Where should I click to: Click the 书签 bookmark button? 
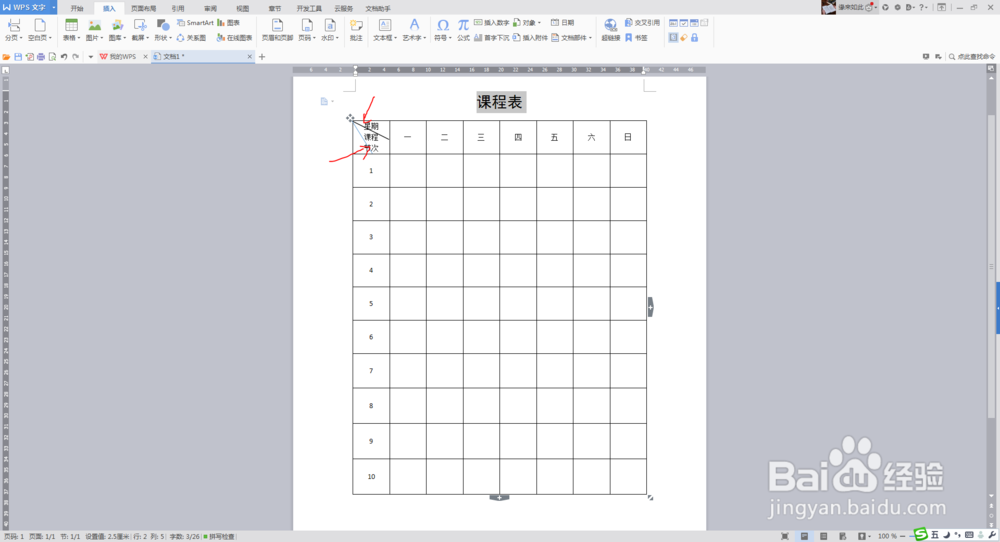[636, 38]
